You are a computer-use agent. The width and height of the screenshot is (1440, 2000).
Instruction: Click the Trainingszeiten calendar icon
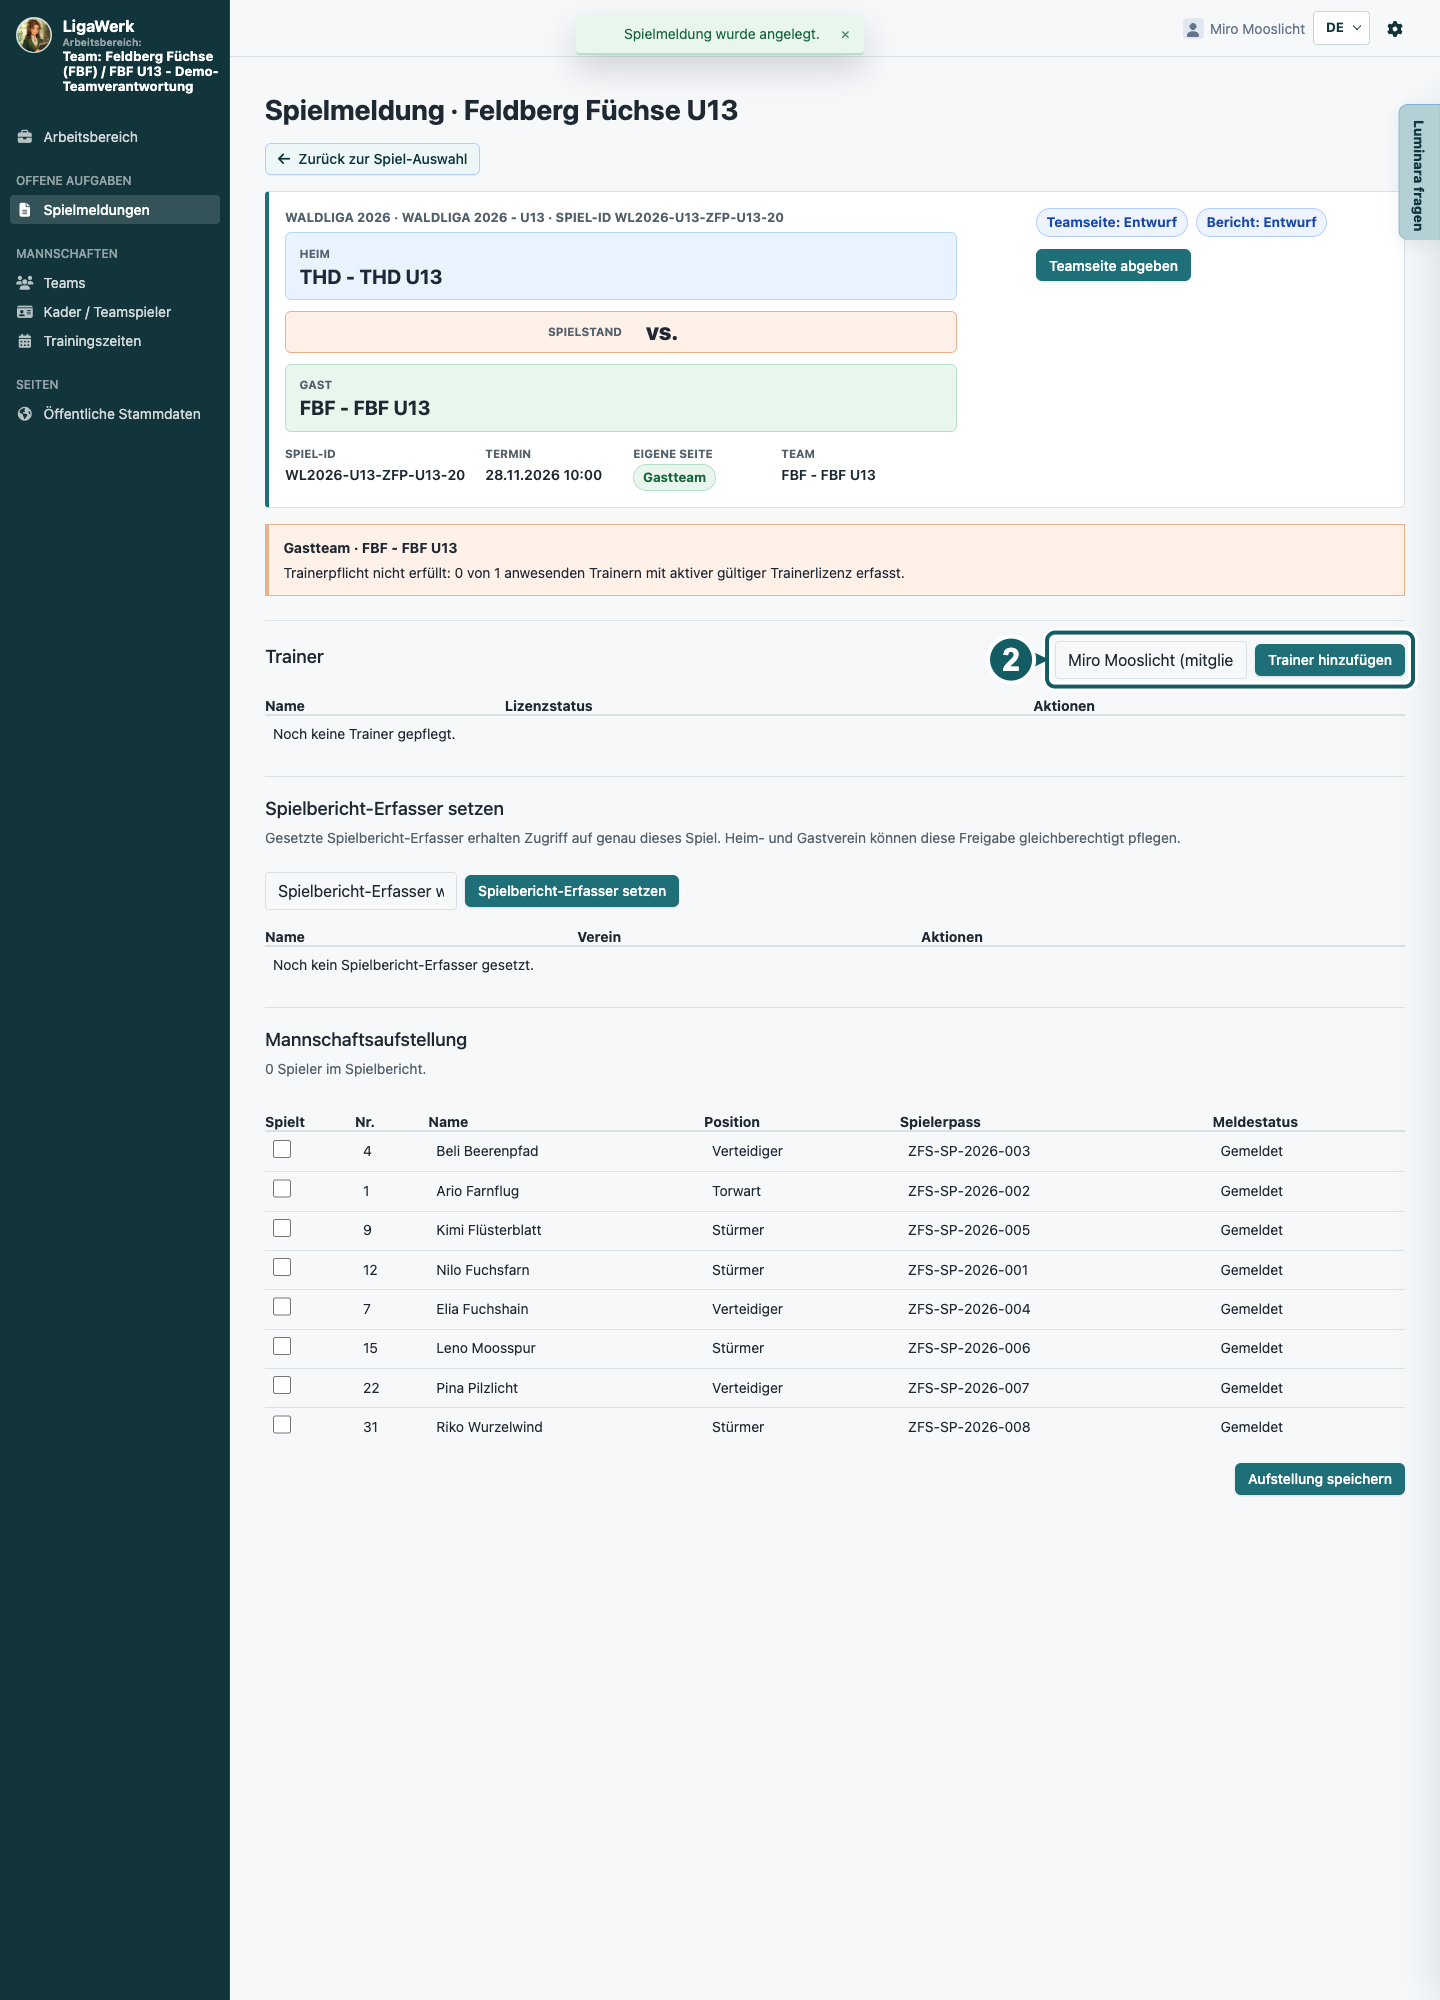click(25, 341)
